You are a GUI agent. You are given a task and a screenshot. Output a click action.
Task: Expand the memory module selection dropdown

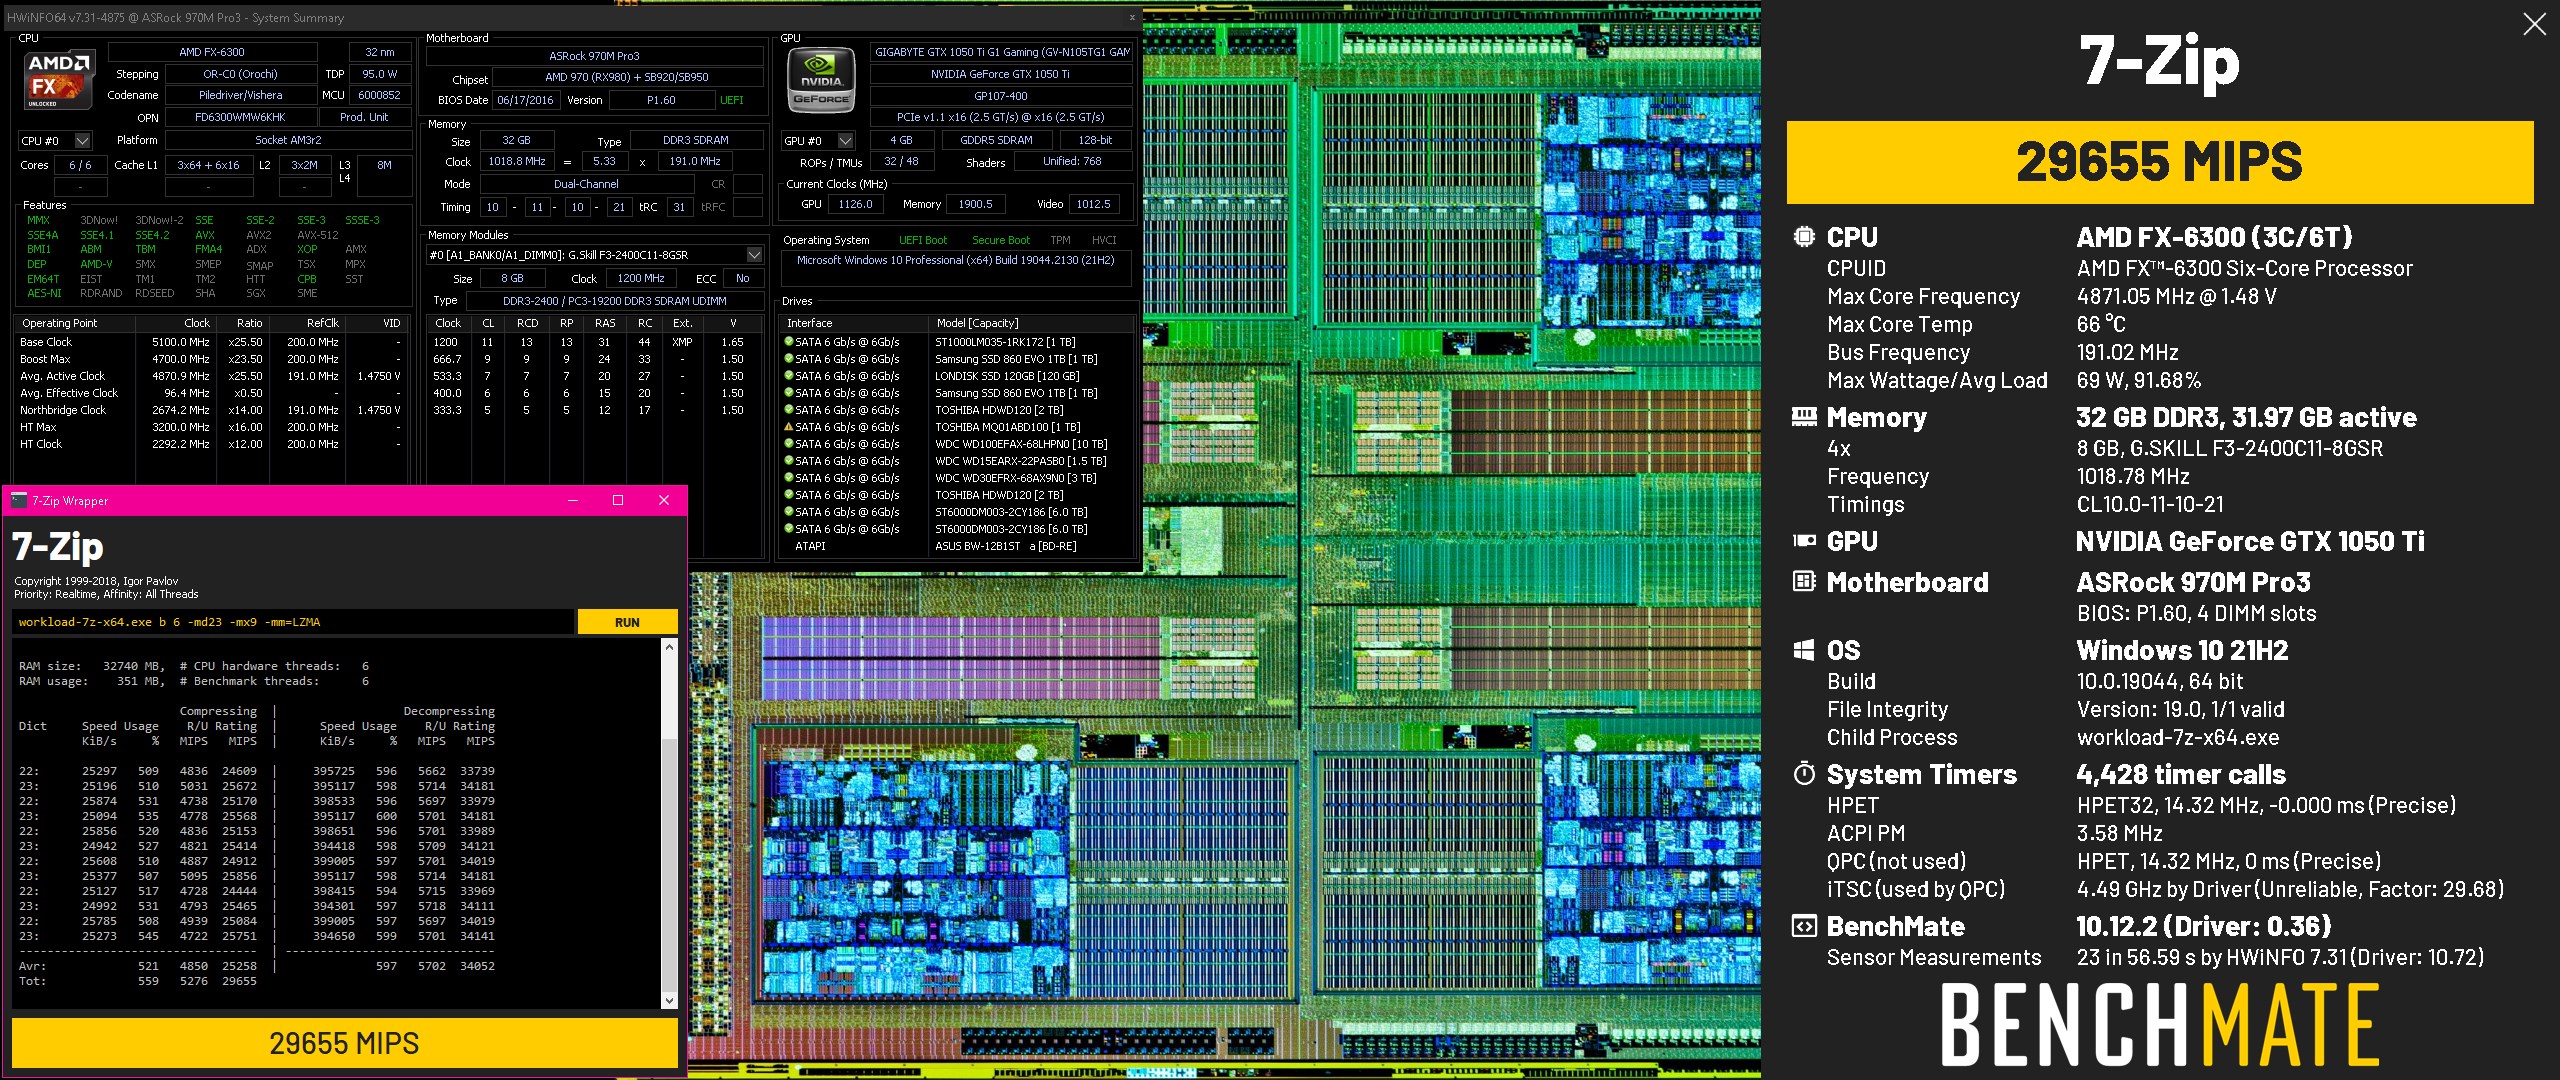pyautogui.click(x=755, y=255)
